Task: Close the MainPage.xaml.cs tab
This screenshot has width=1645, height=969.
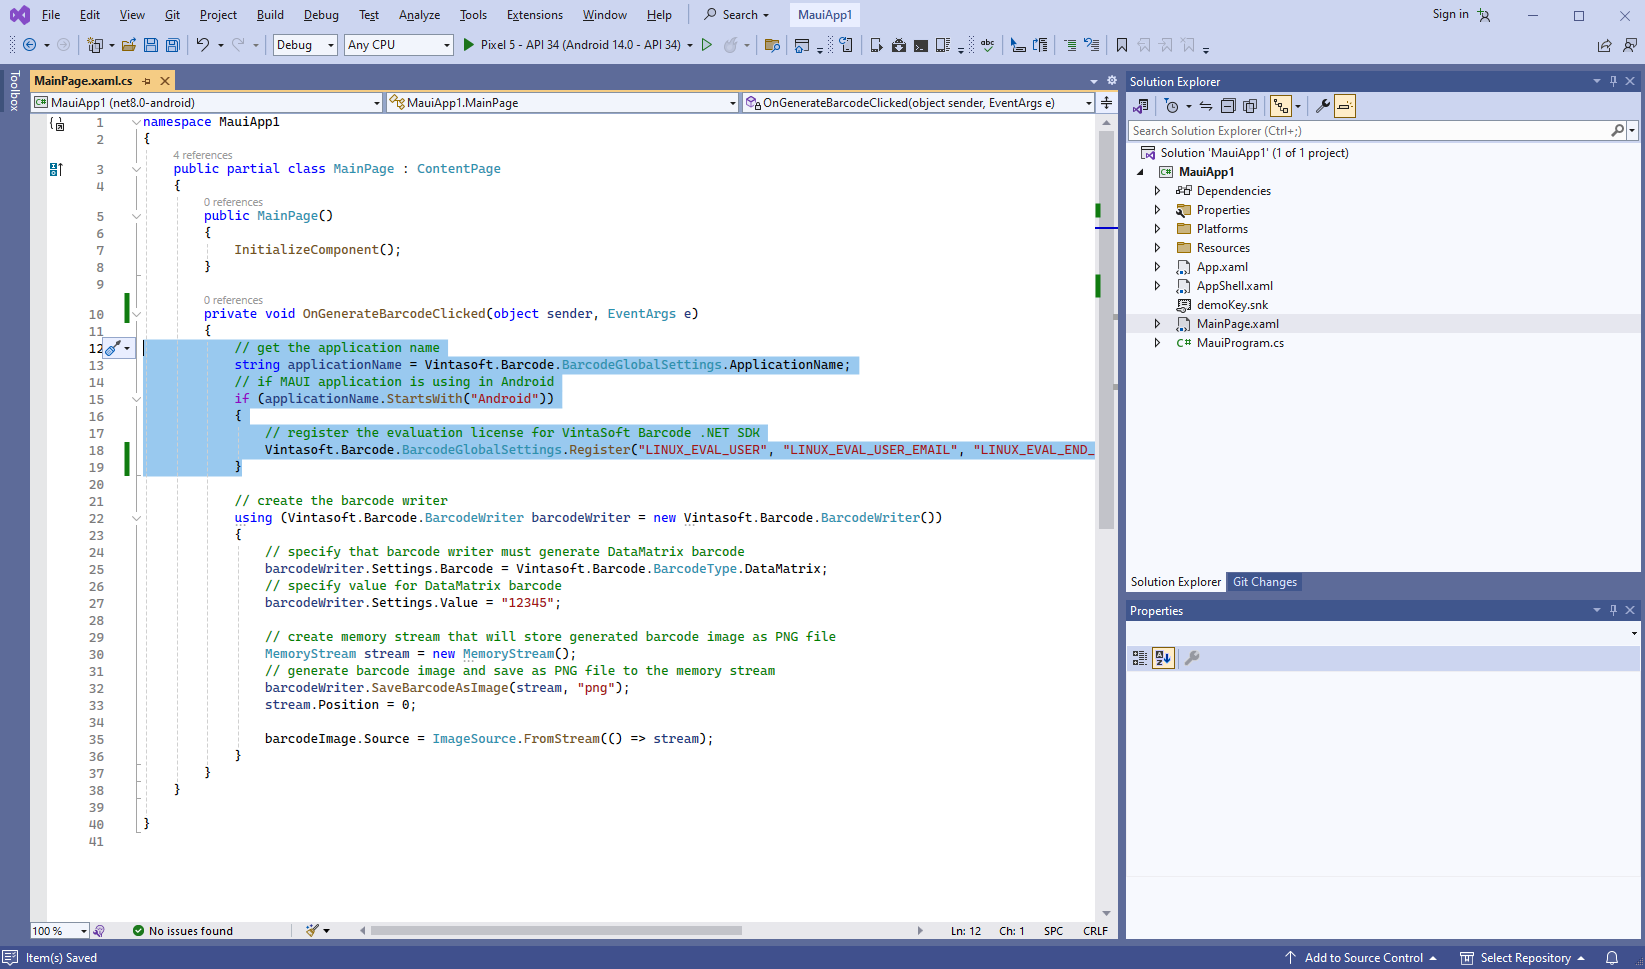Action: coord(165,81)
